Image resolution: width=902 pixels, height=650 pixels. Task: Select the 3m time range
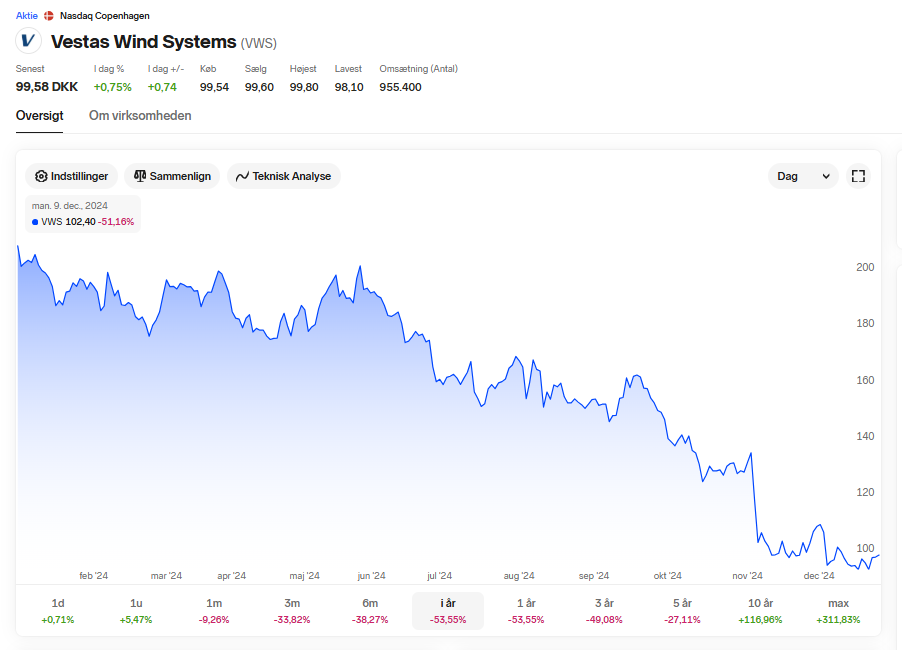pyautogui.click(x=292, y=611)
